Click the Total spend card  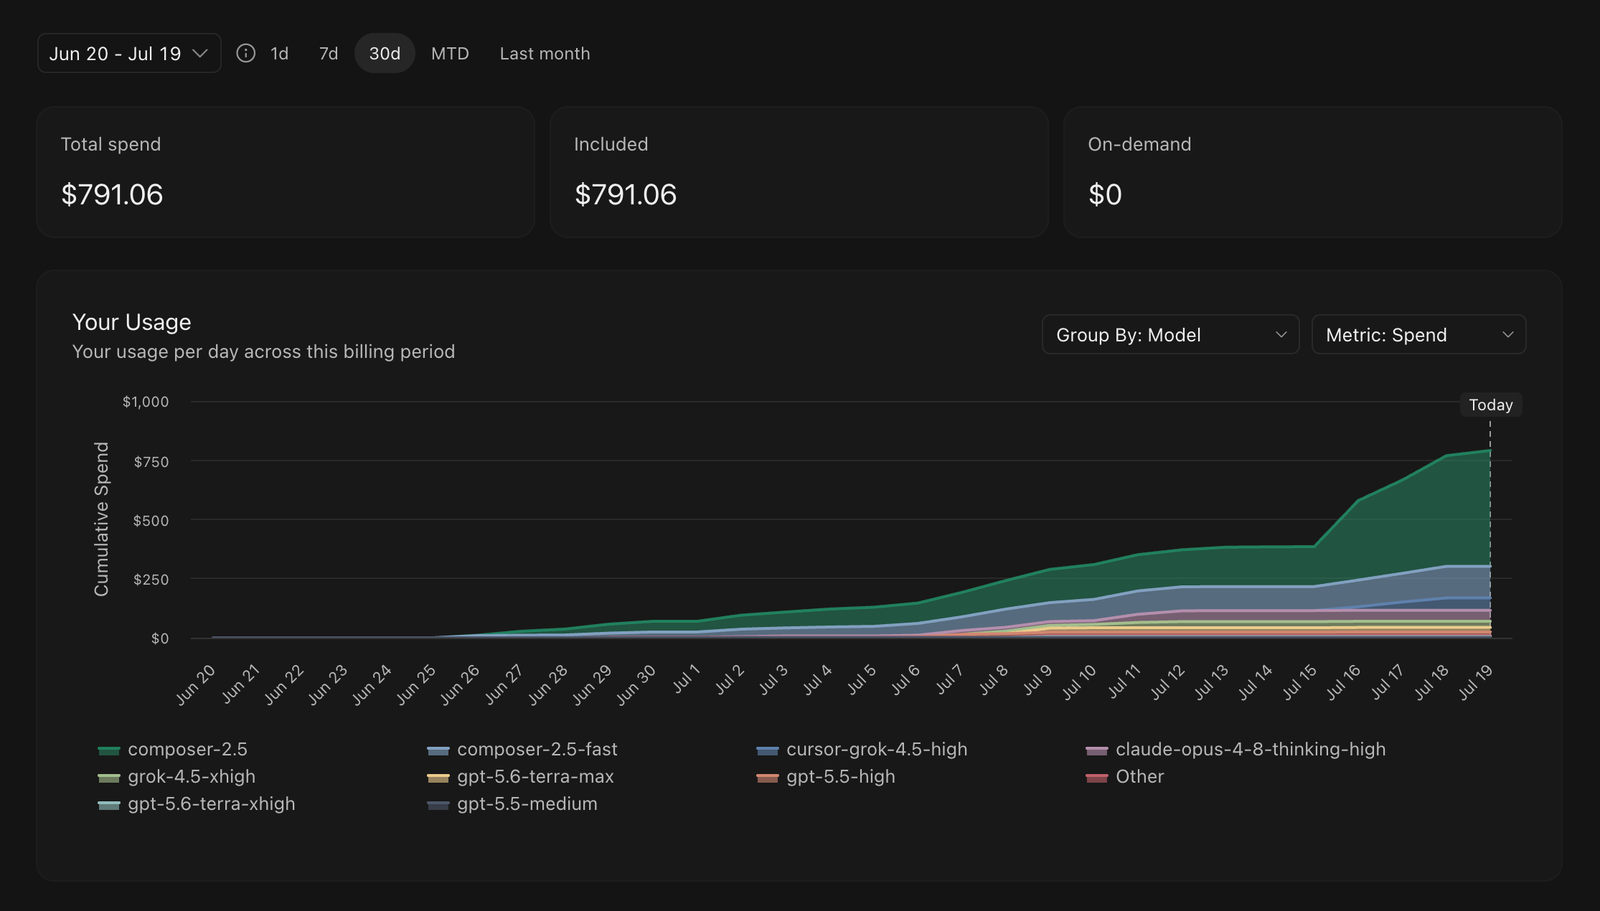(x=285, y=172)
